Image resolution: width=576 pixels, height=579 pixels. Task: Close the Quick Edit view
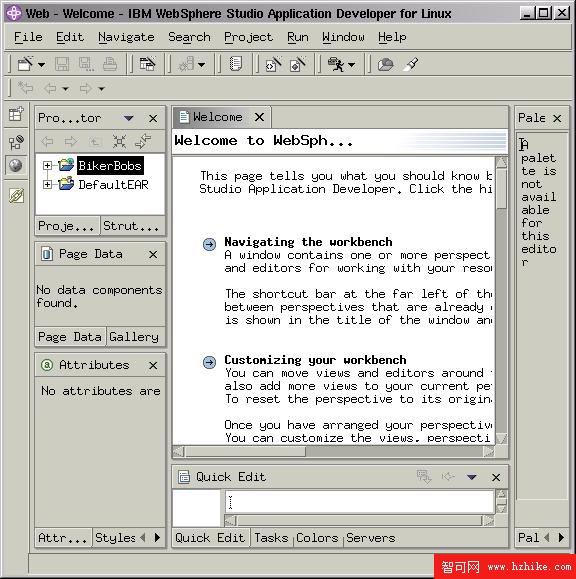click(496, 477)
